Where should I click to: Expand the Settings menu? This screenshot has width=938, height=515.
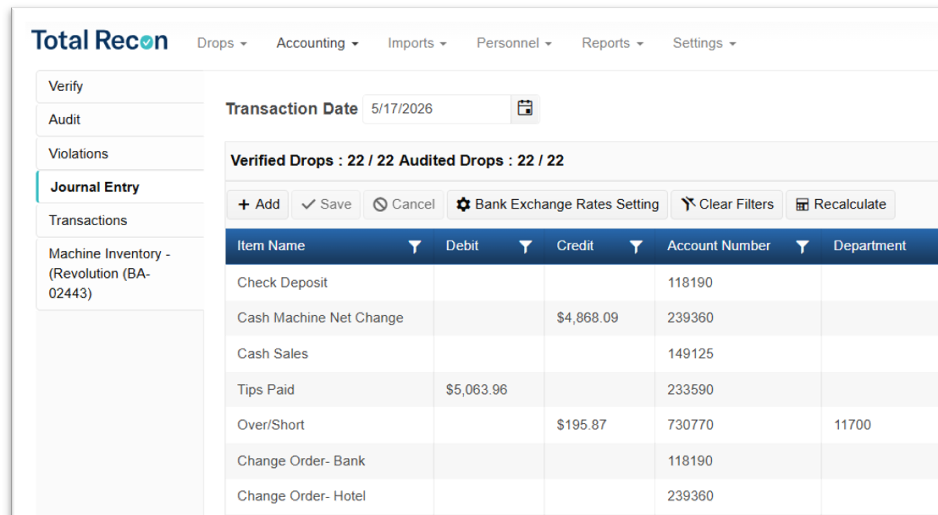[704, 43]
